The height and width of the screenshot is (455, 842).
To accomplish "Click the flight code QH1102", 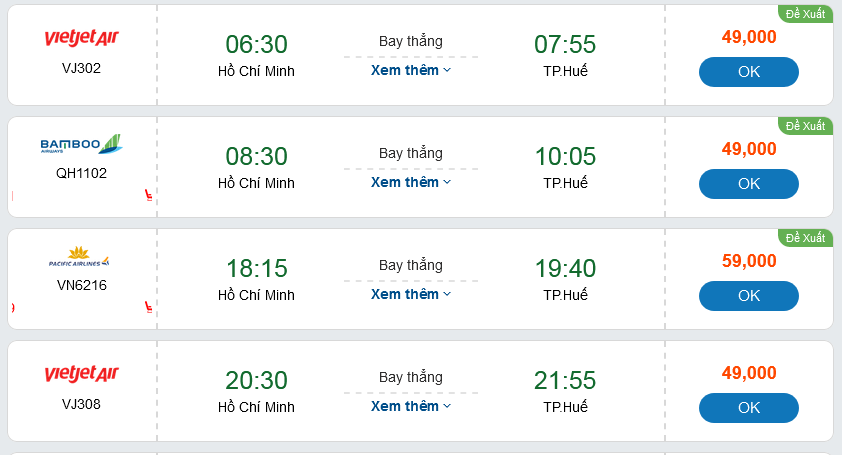I will 82,173.
